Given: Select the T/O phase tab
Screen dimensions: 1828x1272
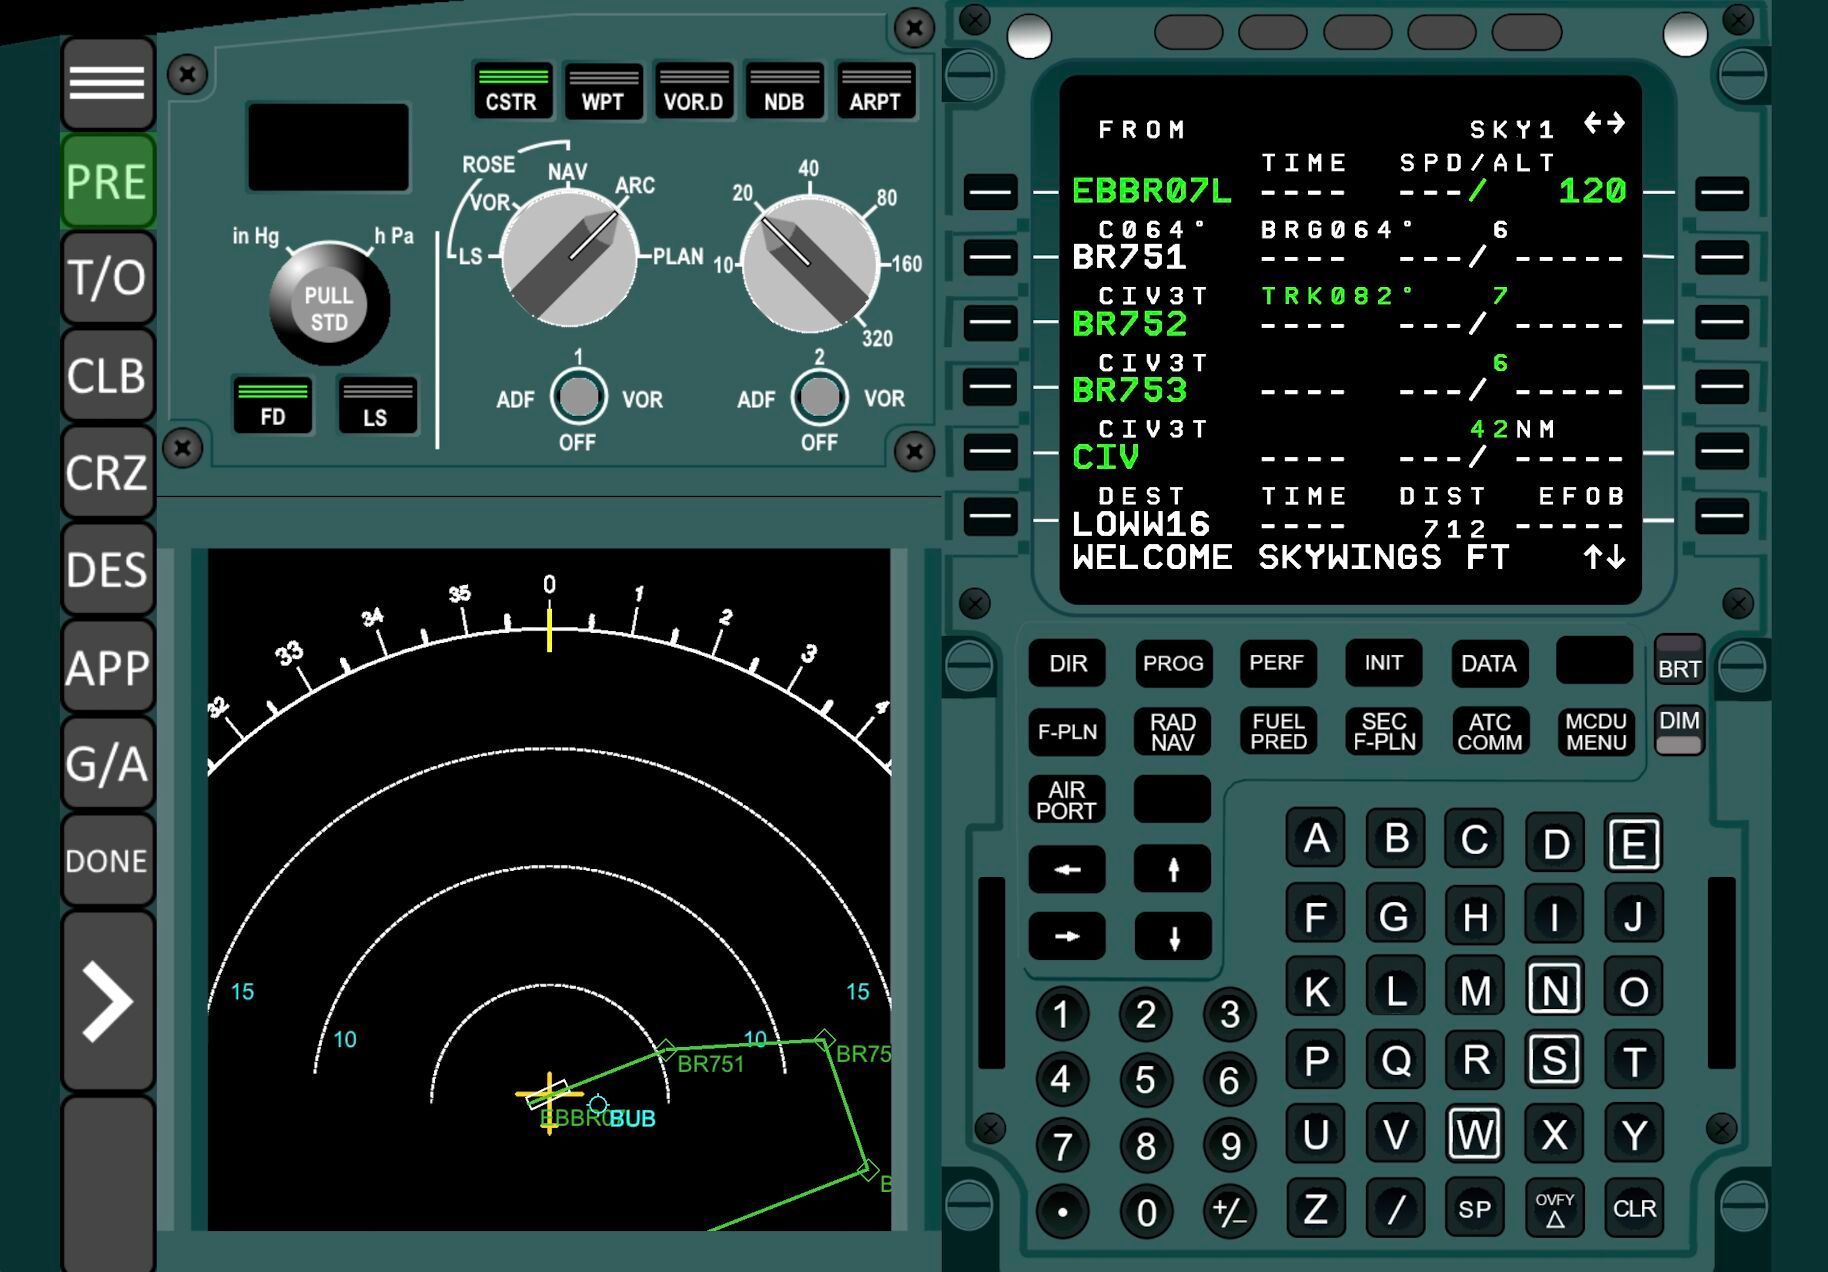Looking at the screenshot, I should [107, 277].
